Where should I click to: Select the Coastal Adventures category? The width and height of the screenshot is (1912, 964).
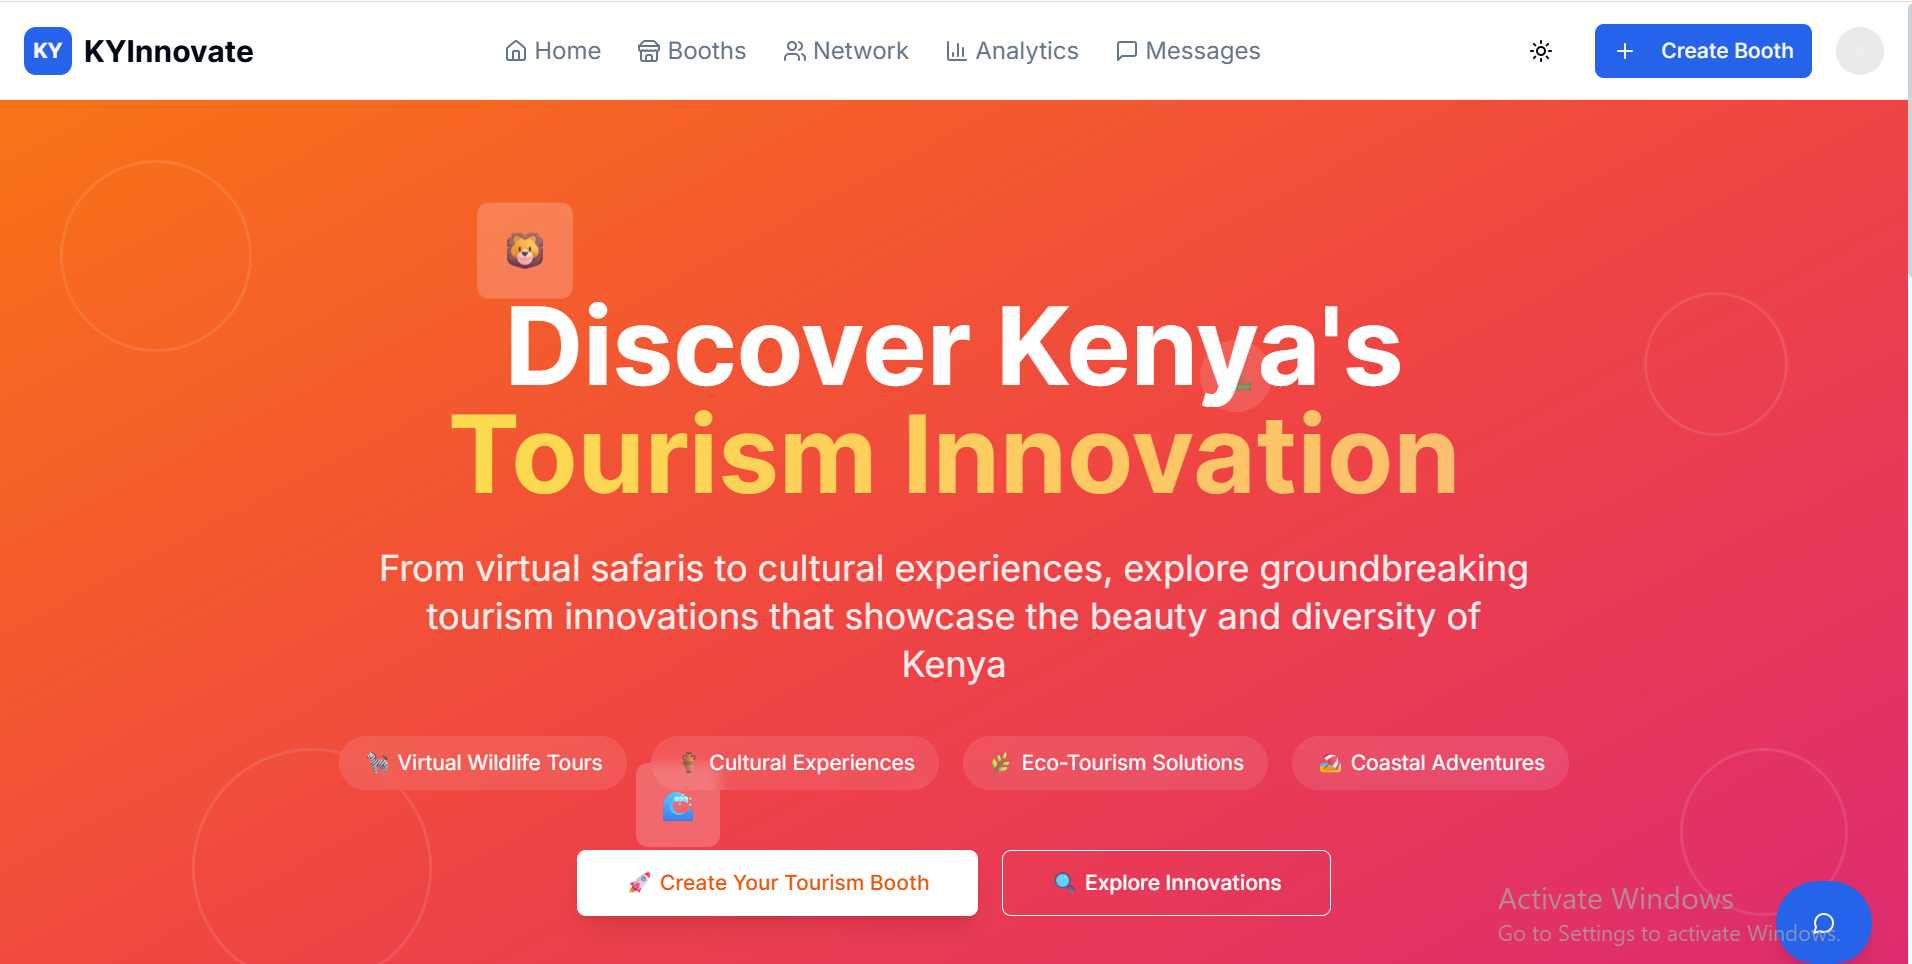(1429, 762)
